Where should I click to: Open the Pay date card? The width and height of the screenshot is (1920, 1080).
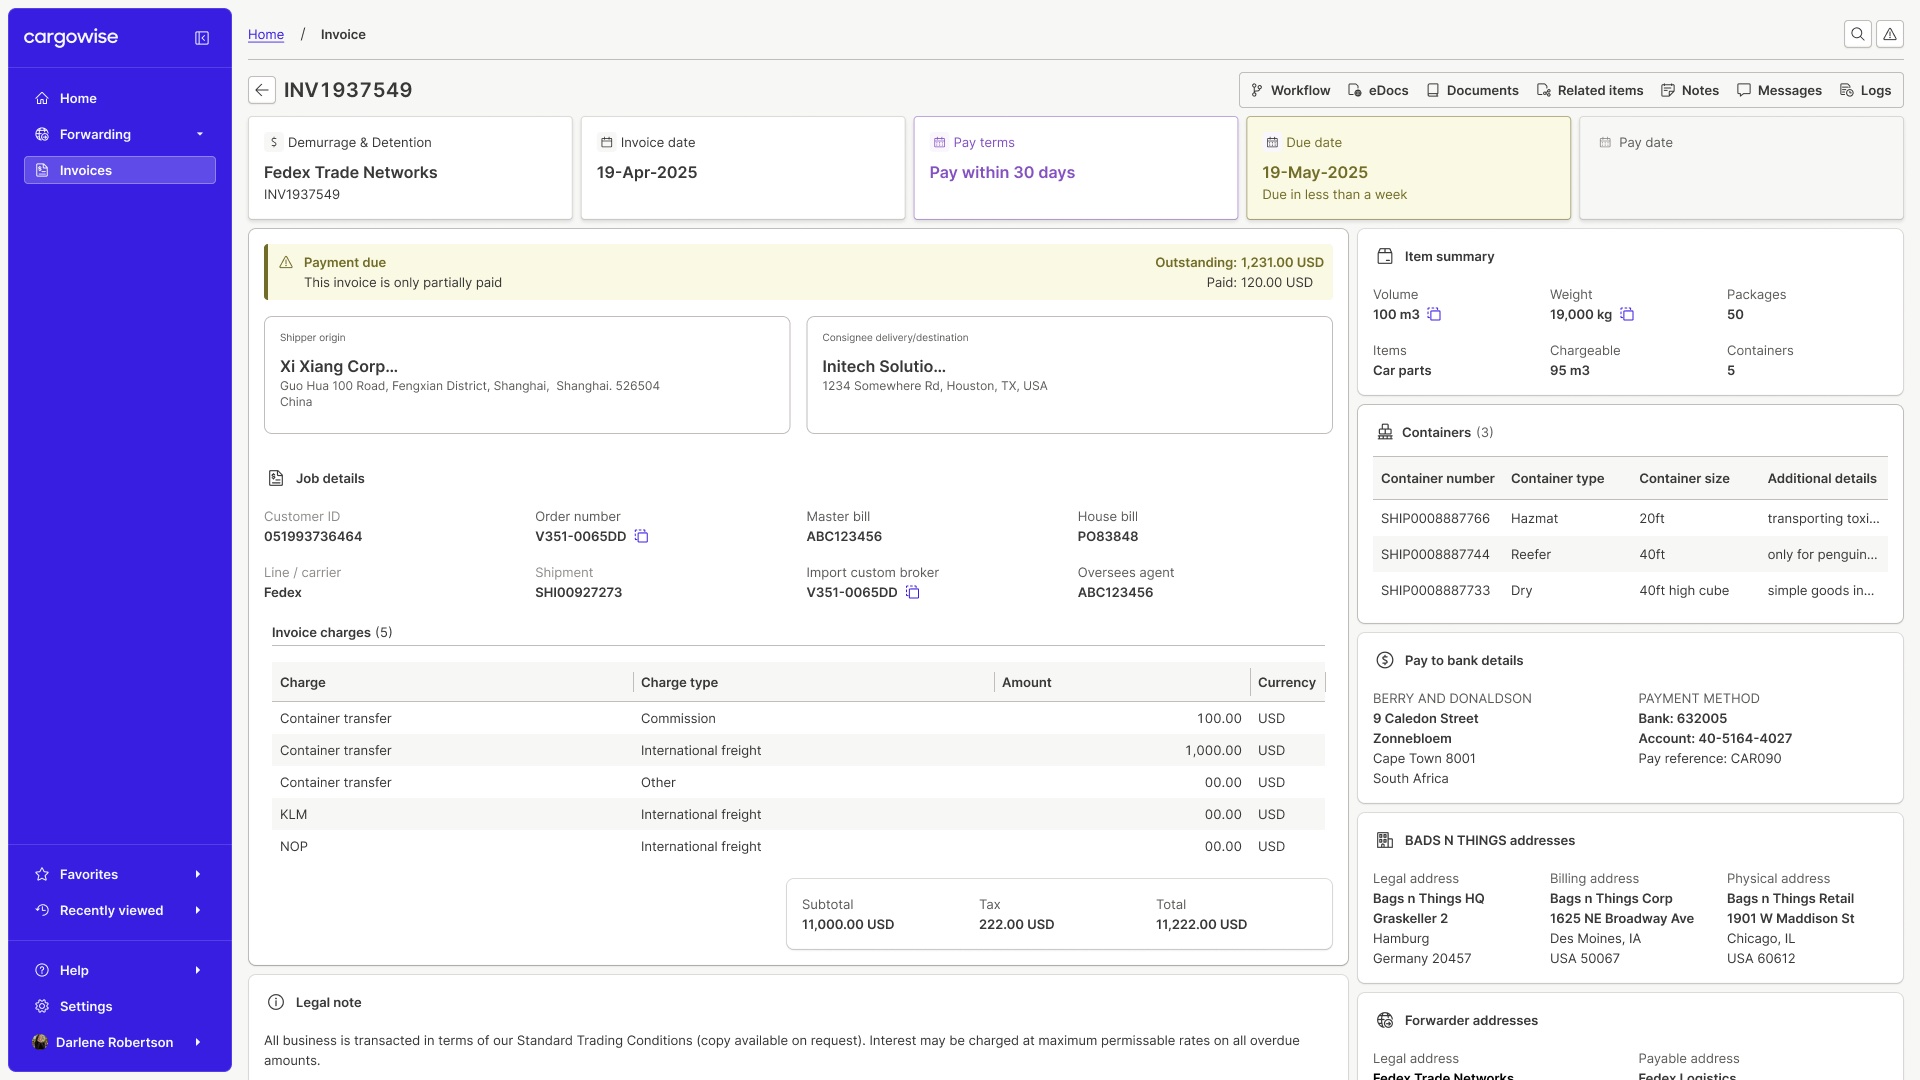[x=1741, y=168]
